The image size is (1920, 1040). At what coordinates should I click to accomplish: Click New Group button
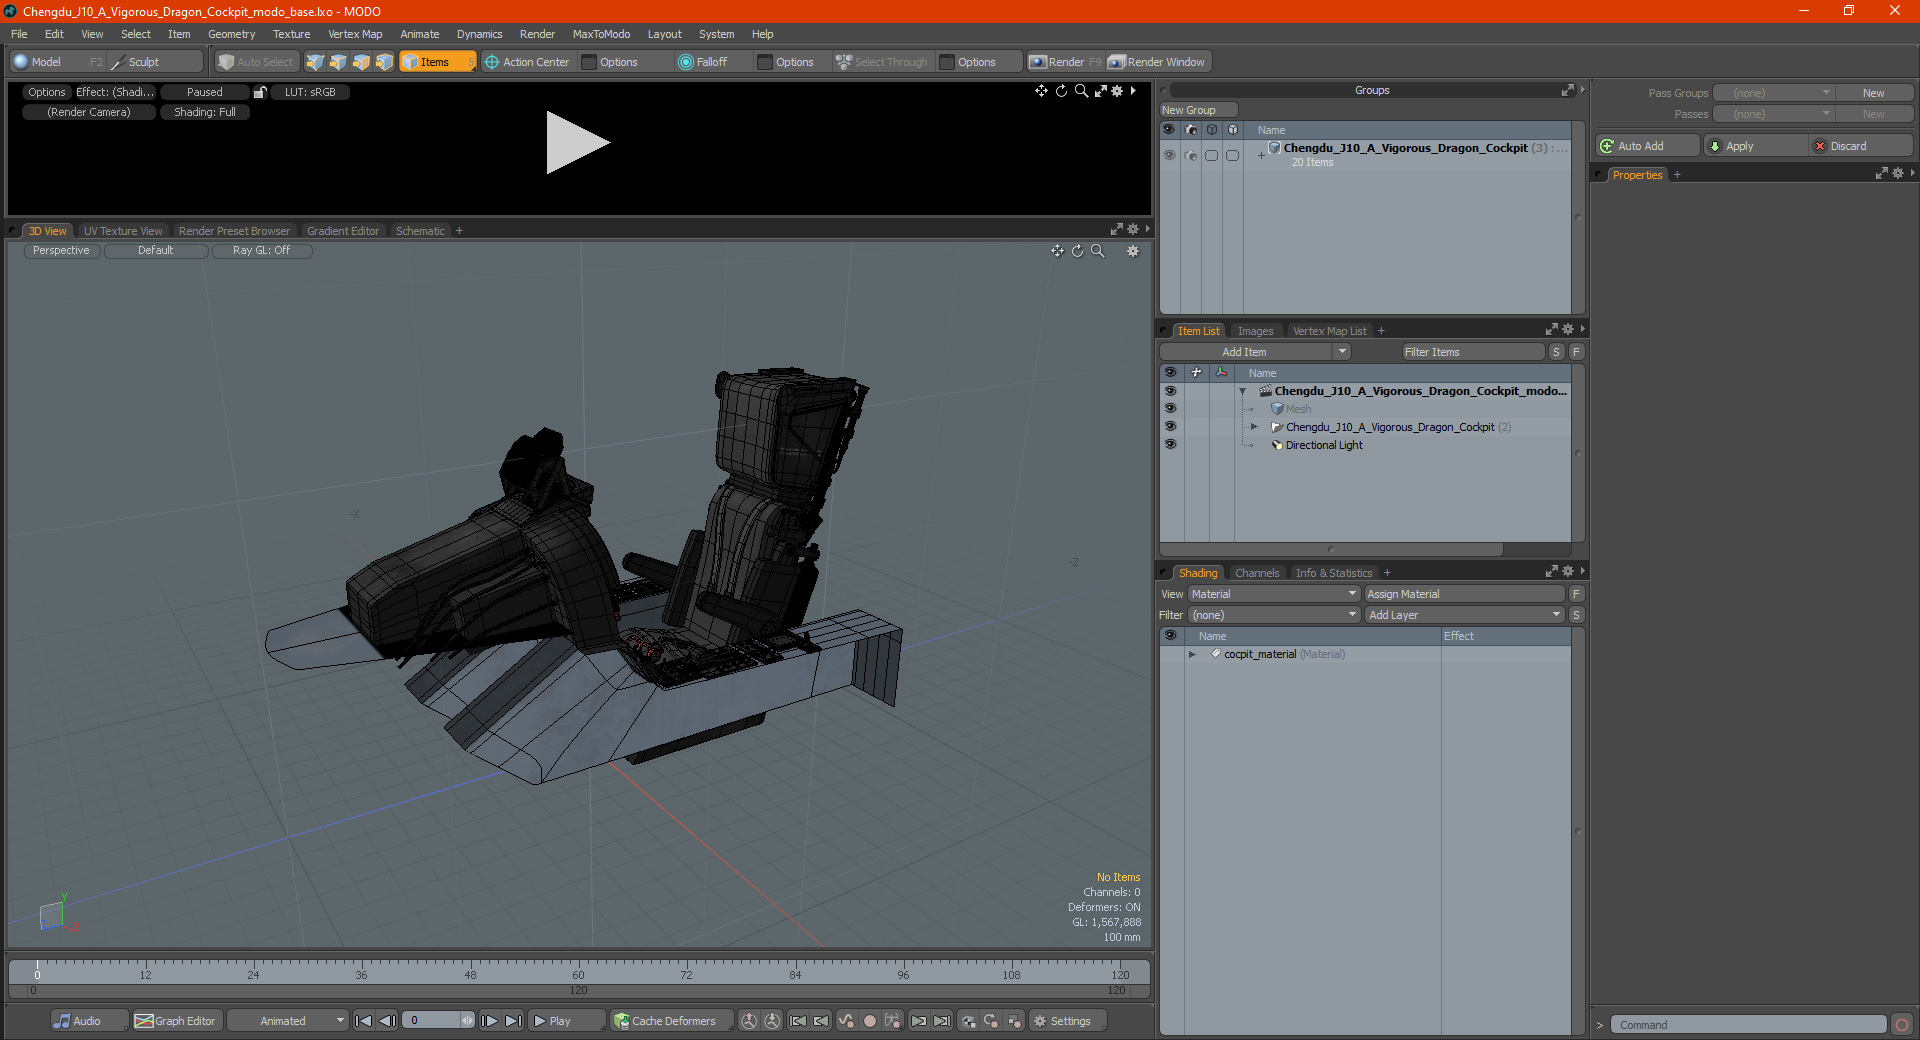coord(1198,110)
